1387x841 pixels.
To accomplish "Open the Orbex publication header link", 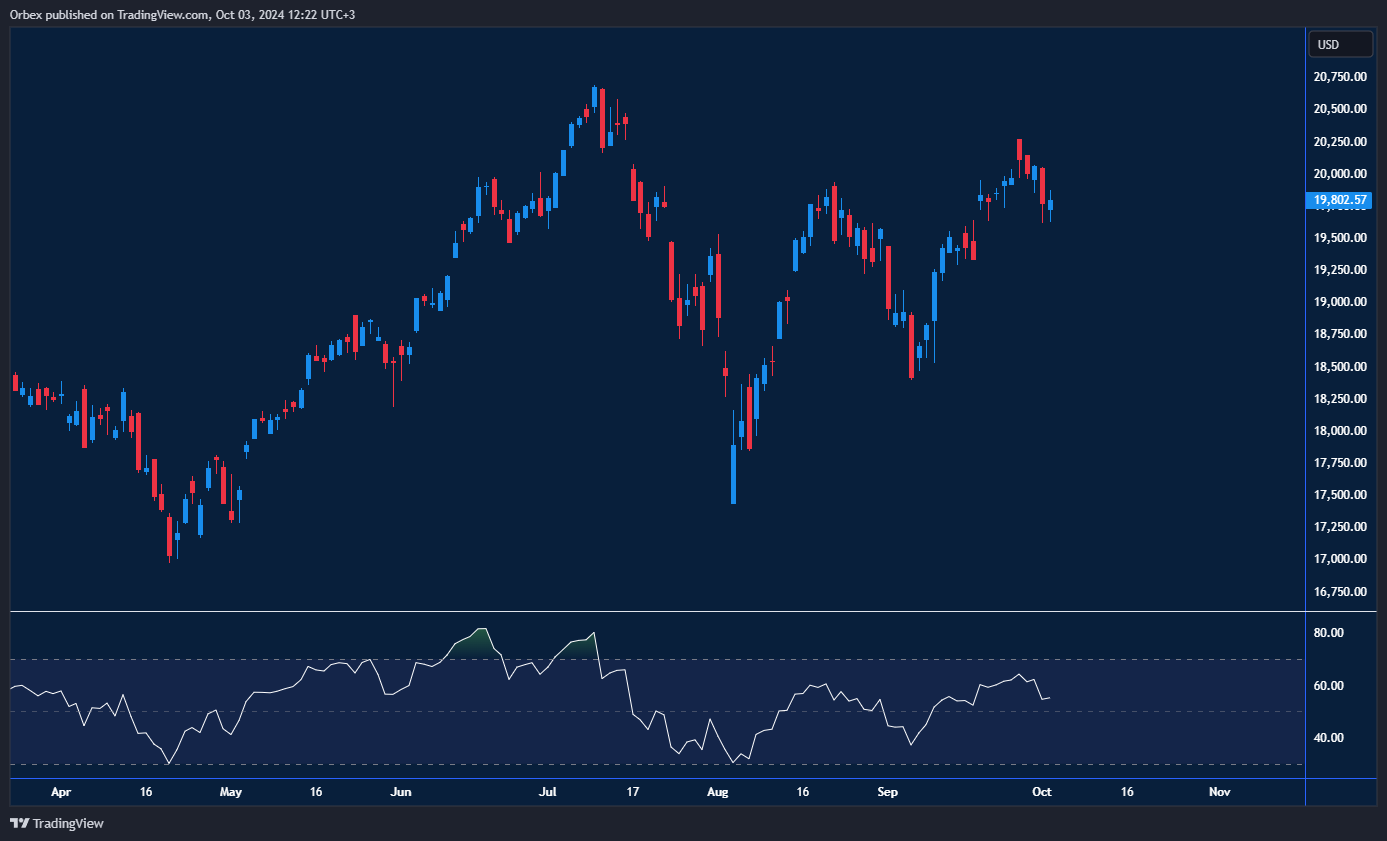I will (x=180, y=14).
